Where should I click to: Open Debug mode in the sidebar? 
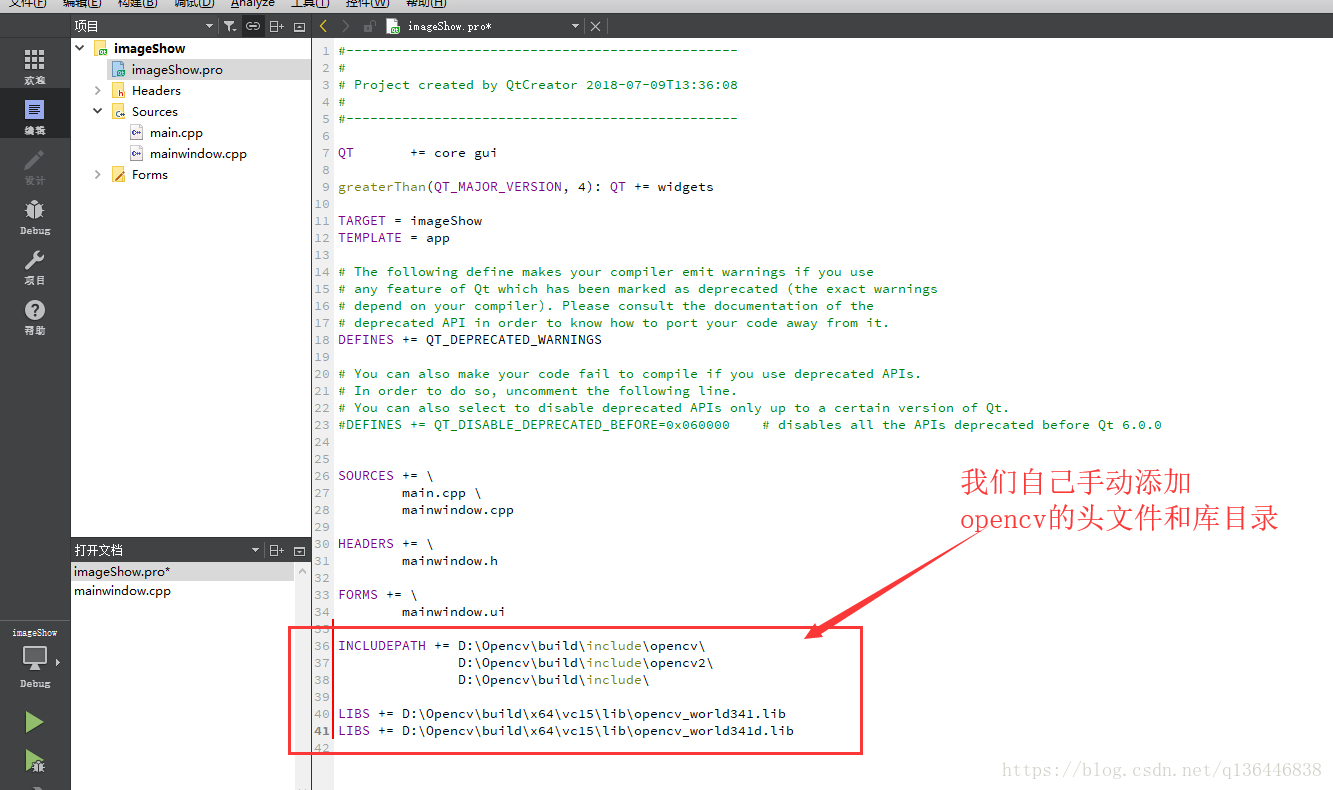click(35, 216)
